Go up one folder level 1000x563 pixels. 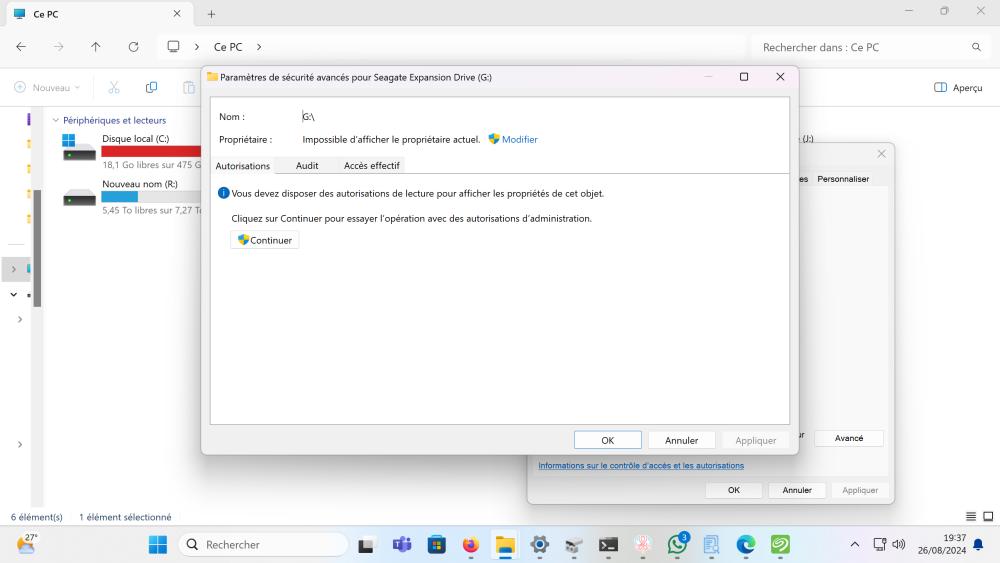[x=96, y=47]
